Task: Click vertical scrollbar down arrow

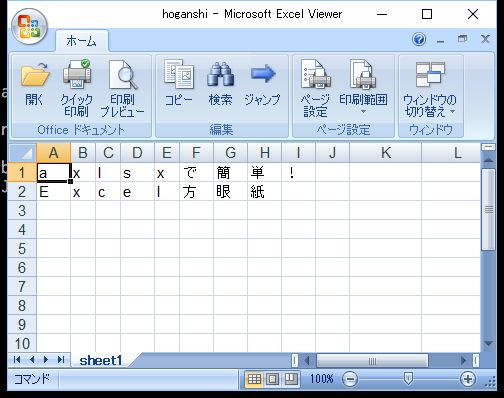Action: [488, 343]
